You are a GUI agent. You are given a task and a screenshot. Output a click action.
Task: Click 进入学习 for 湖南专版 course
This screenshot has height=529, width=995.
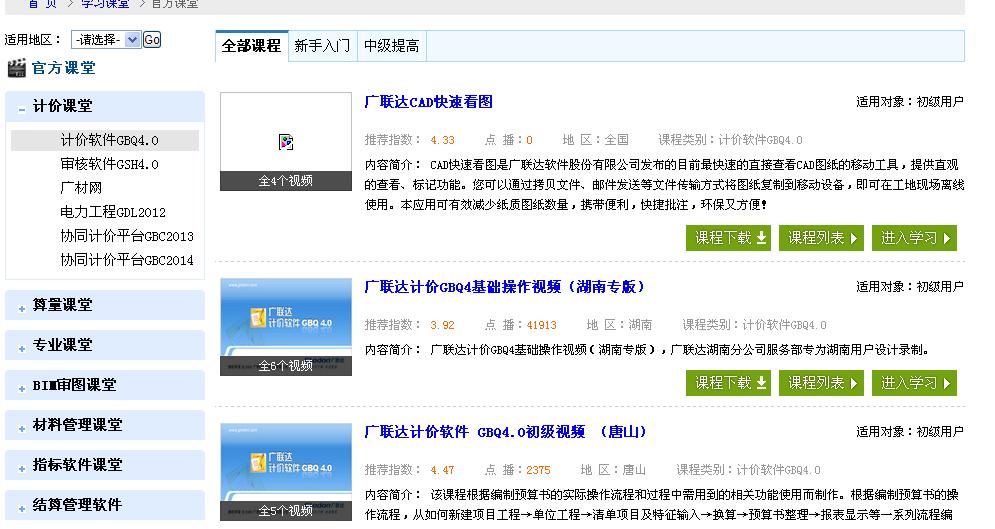914,383
